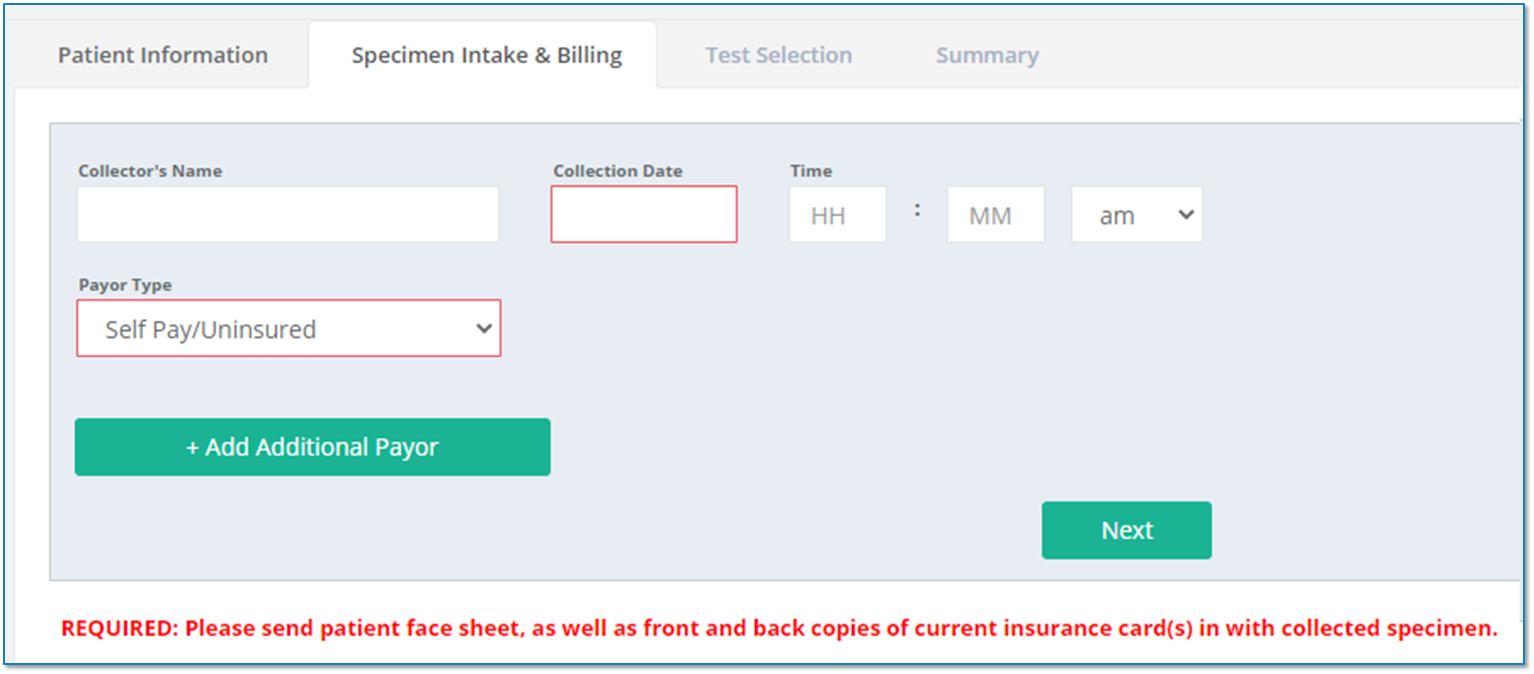Viewport: 1534px width, 674px height.
Task: Click the Time label above the hour field
Action: (x=810, y=170)
